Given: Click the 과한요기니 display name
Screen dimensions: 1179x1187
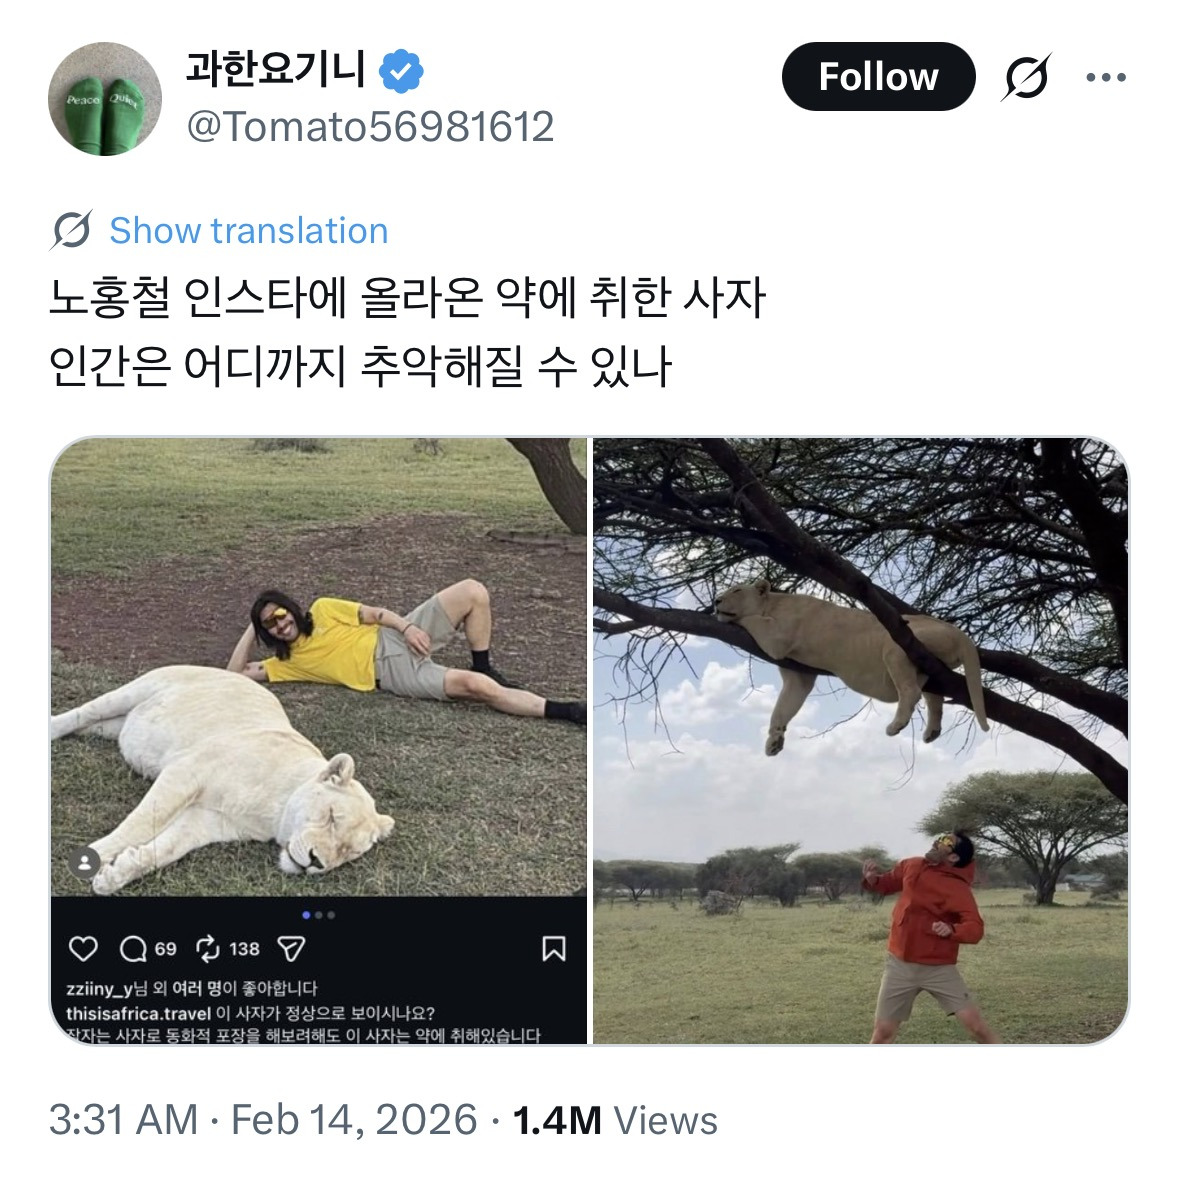Looking at the screenshot, I should (x=277, y=68).
